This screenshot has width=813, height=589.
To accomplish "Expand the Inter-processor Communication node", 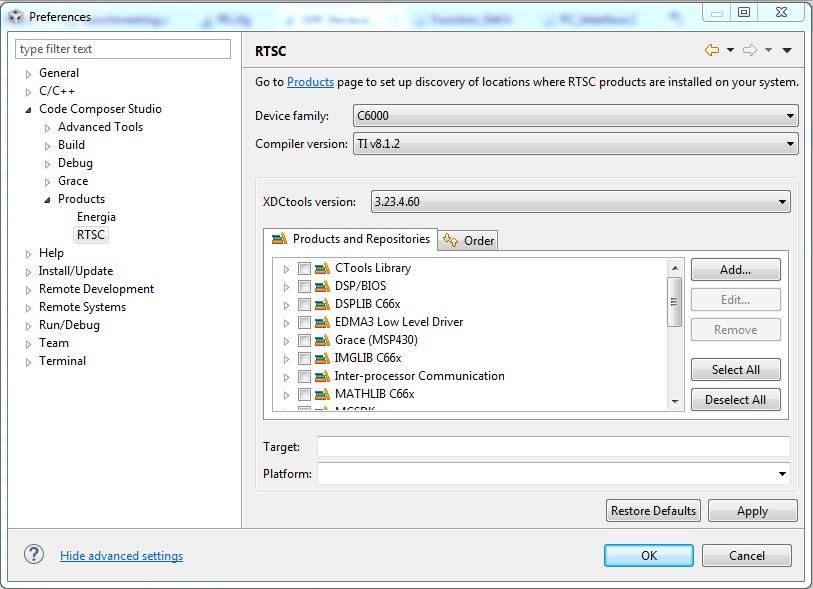I will click(286, 377).
